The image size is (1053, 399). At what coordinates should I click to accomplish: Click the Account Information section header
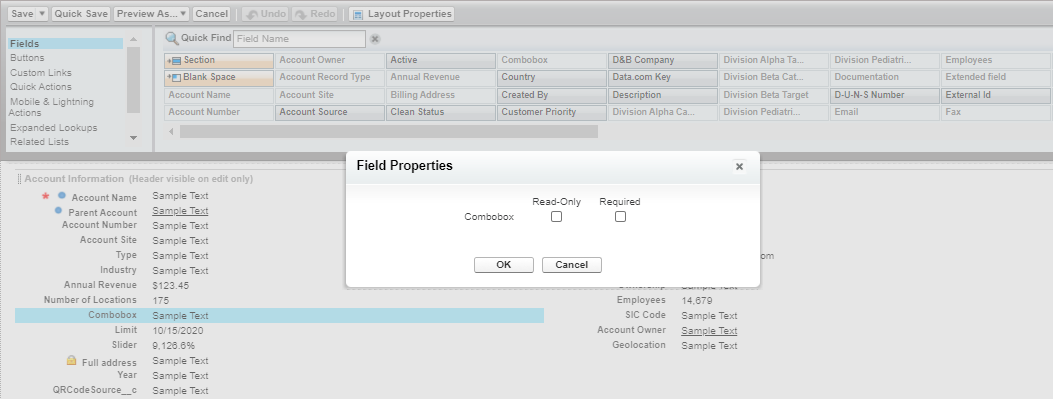coord(138,179)
